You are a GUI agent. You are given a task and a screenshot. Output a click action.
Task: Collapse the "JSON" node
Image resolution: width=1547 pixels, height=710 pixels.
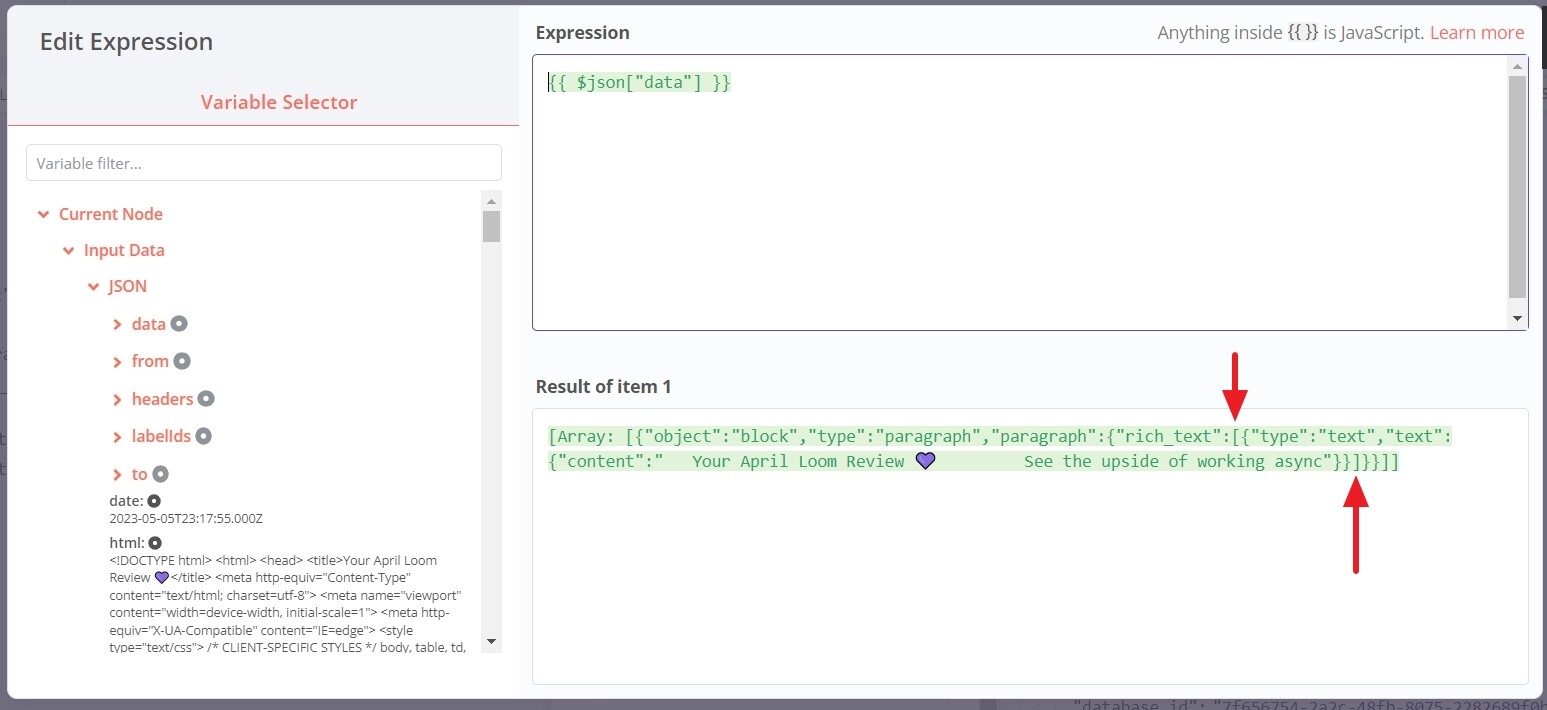pos(92,286)
